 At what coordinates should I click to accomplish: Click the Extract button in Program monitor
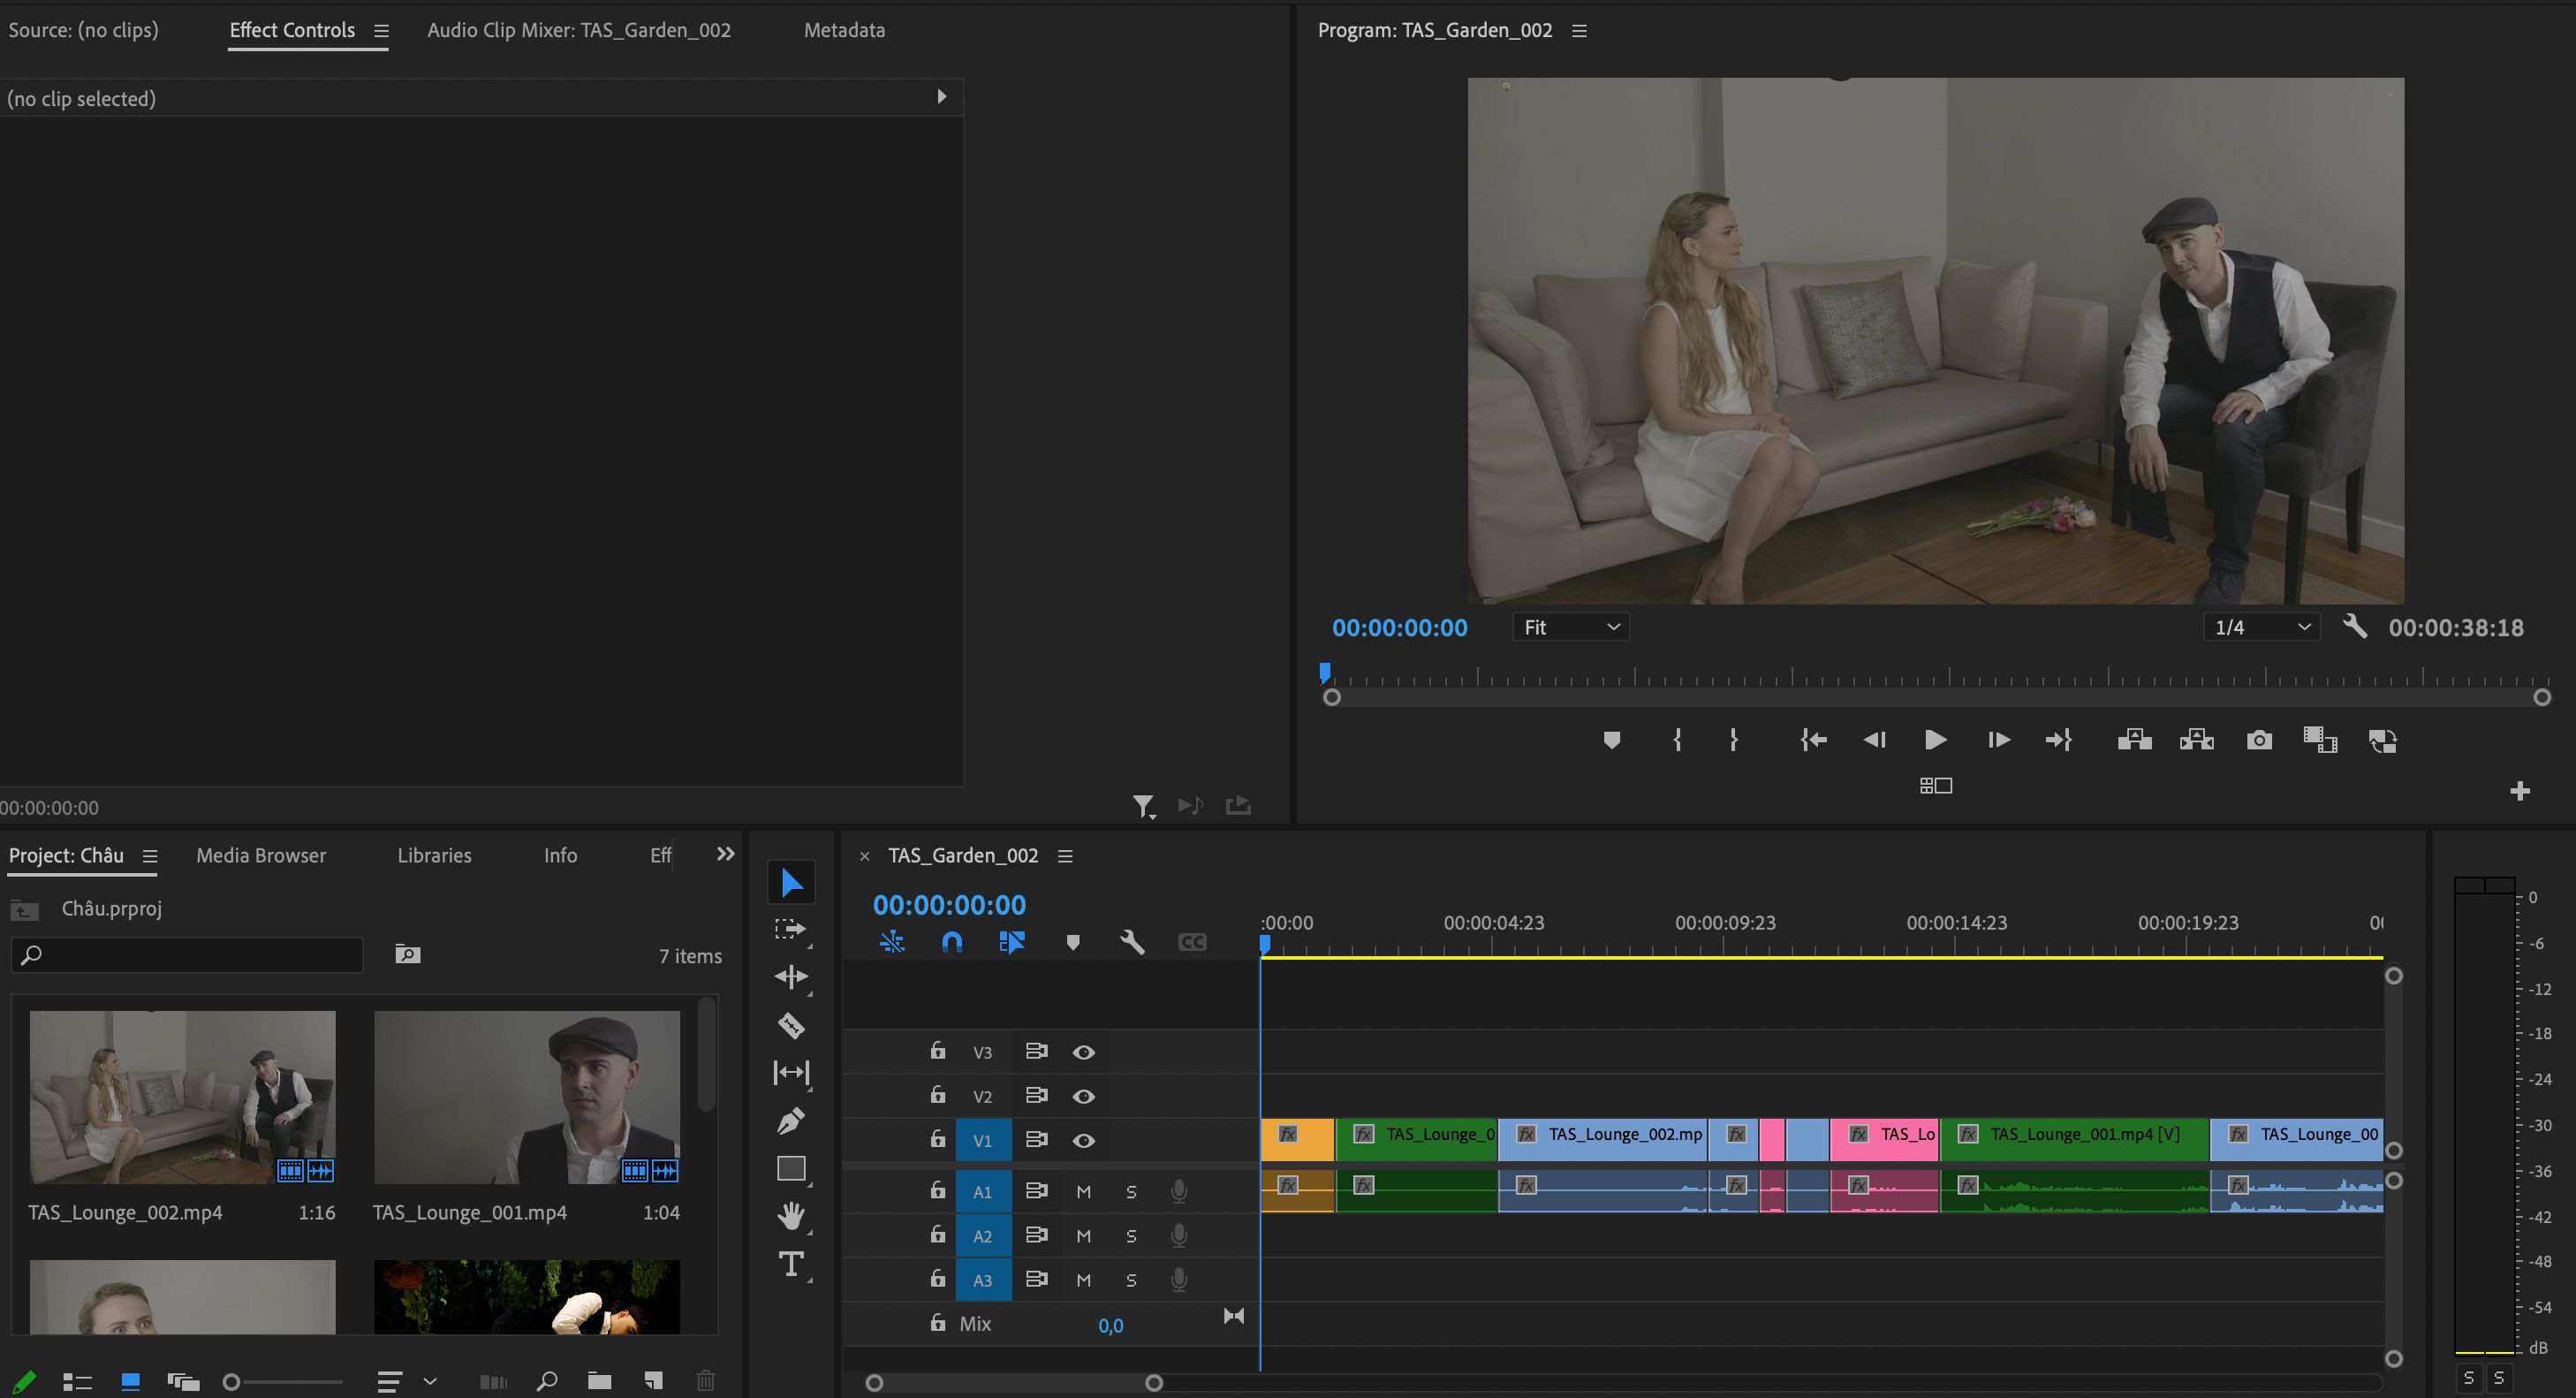click(x=2197, y=740)
